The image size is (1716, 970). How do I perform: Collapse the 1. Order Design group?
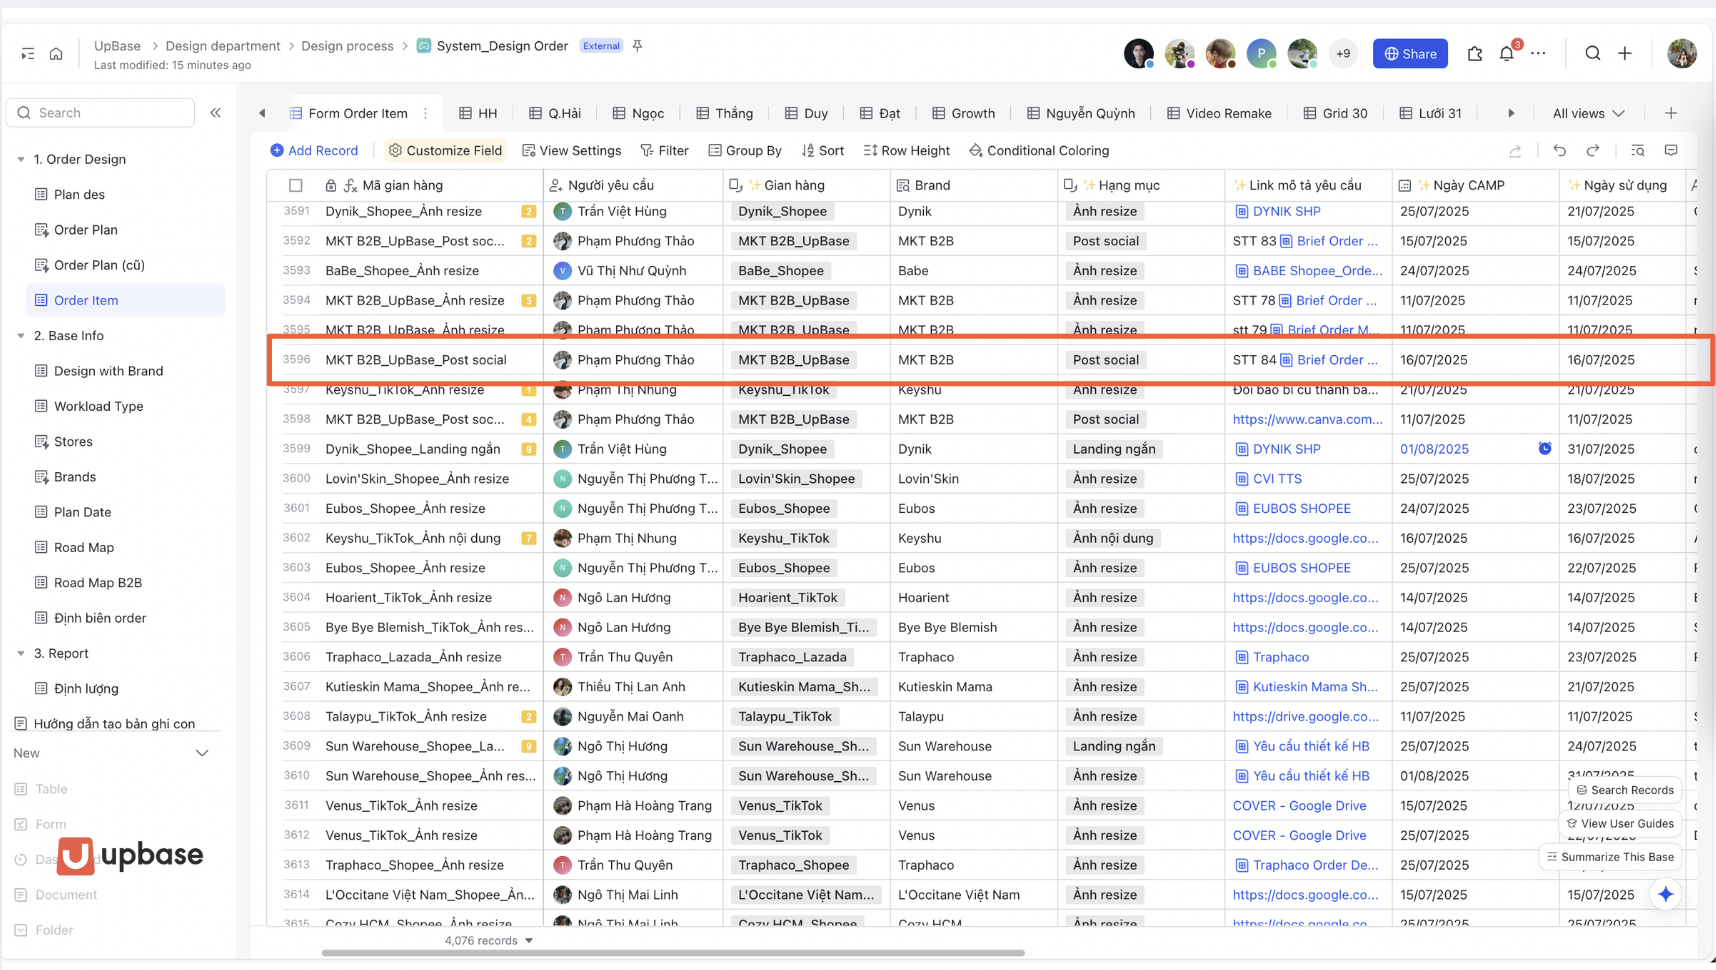21,159
